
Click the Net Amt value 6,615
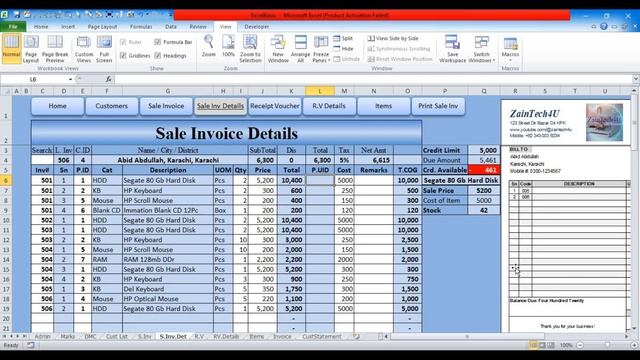(x=374, y=160)
